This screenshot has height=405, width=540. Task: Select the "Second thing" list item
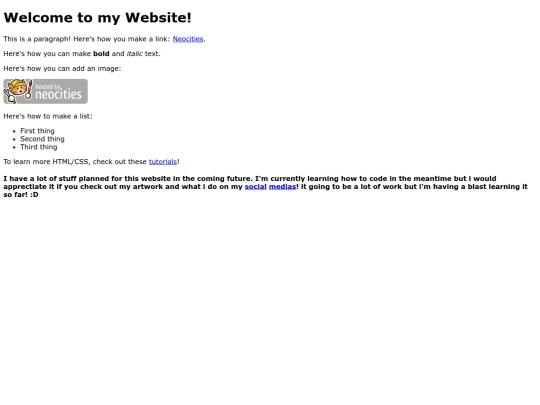(x=42, y=139)
